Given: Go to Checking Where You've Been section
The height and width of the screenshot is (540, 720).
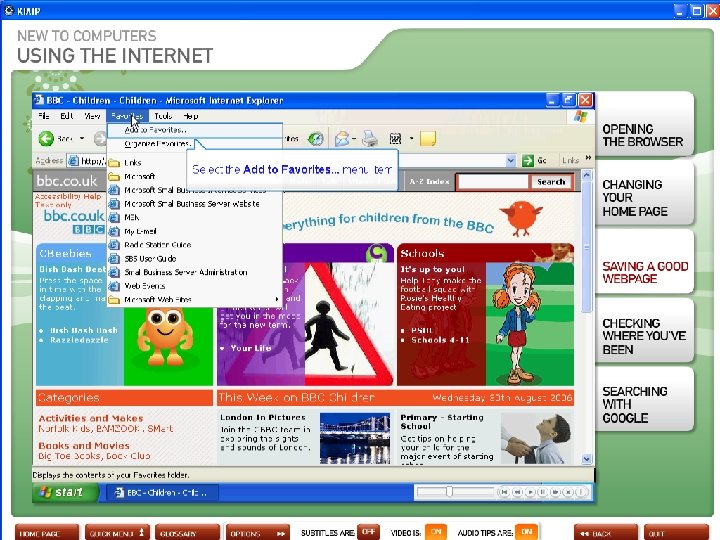Looking at the screenshot, I should coord(644,331).
